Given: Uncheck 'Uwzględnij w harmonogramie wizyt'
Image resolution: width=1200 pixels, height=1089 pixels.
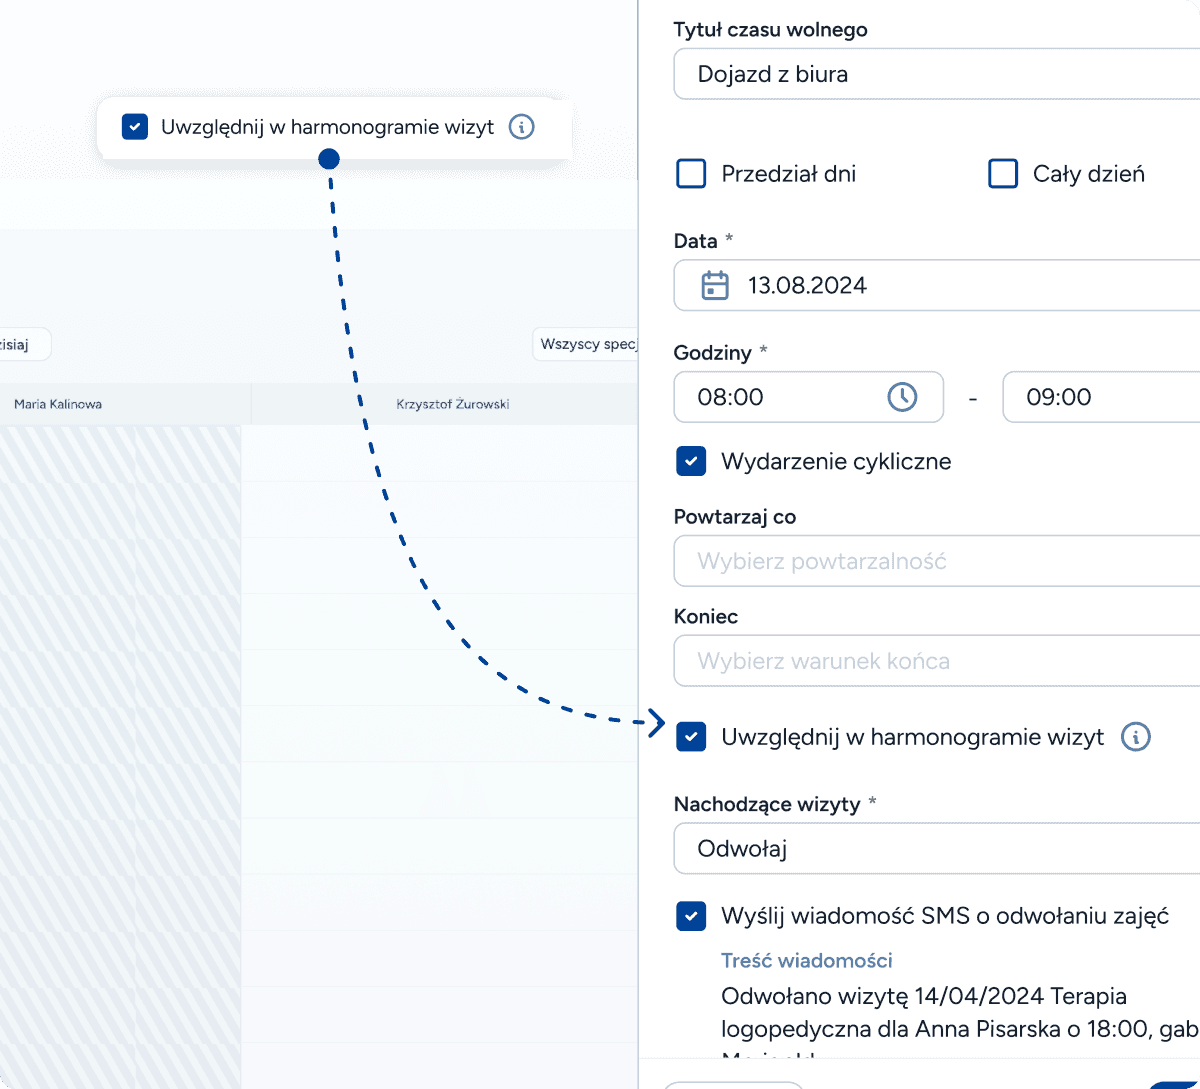Looking at the screenshot, I should tap(691, 737).
